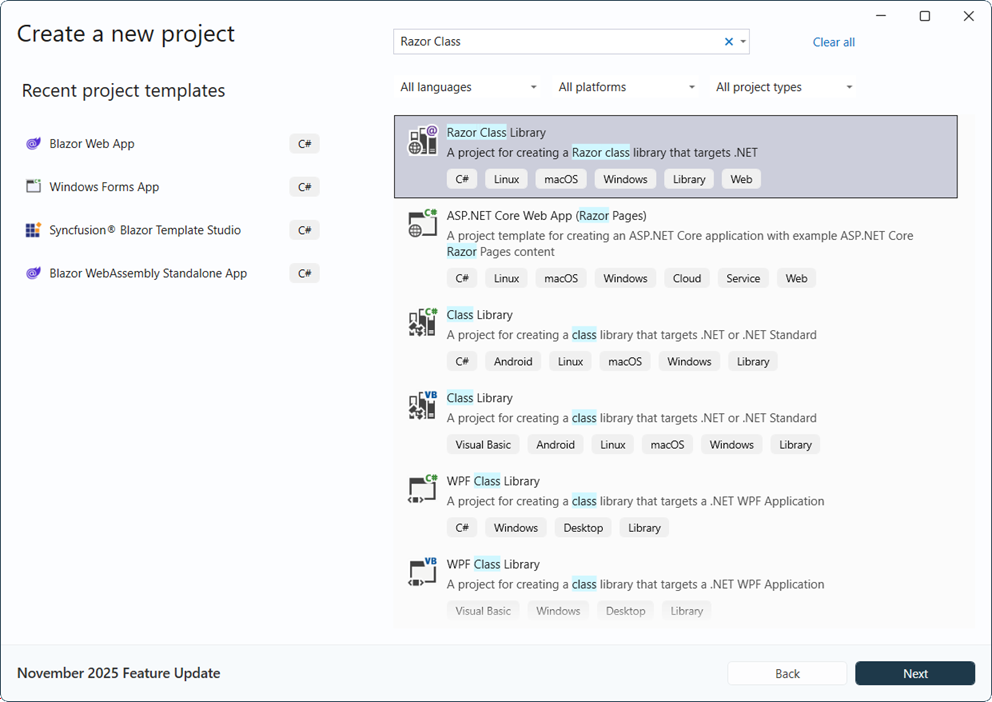Click the C# Class Library template icon
992x702 pixels.
(423, 323)
